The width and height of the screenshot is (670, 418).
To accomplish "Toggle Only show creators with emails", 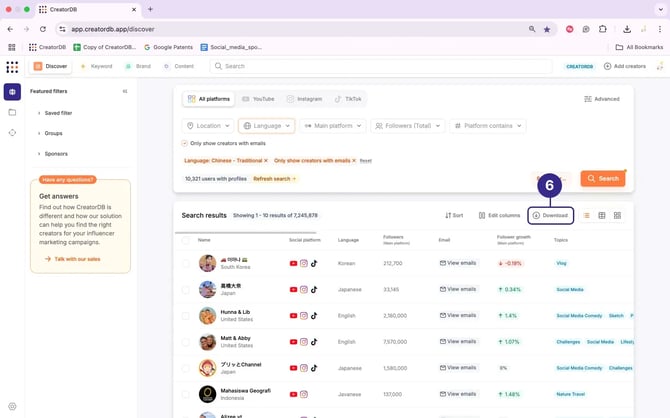I will coord(185,143).
